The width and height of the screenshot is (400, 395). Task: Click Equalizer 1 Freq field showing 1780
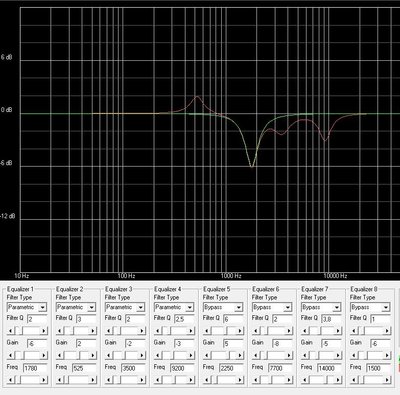[x=35, y=368]
